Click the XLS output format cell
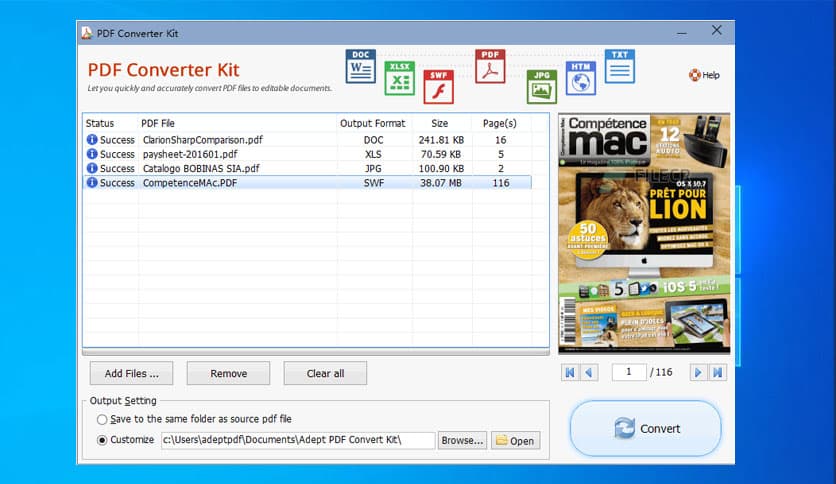This screenshot has height=484, width=836. [x=373, y=154]
